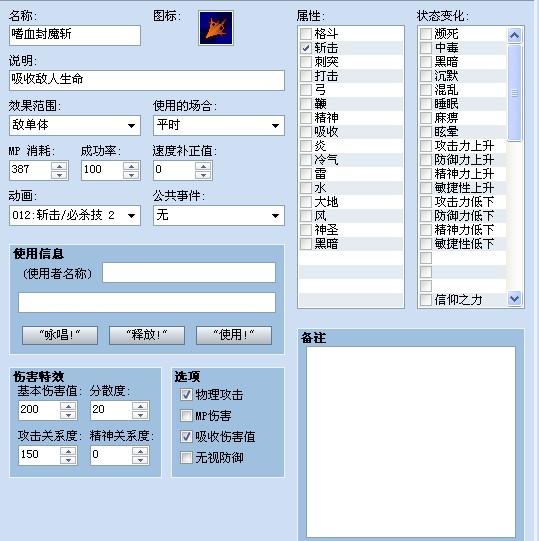Viewport: 539px width, 541px height.
Task: Check the 炎 attribute
Action: click(x=306, y=146)
